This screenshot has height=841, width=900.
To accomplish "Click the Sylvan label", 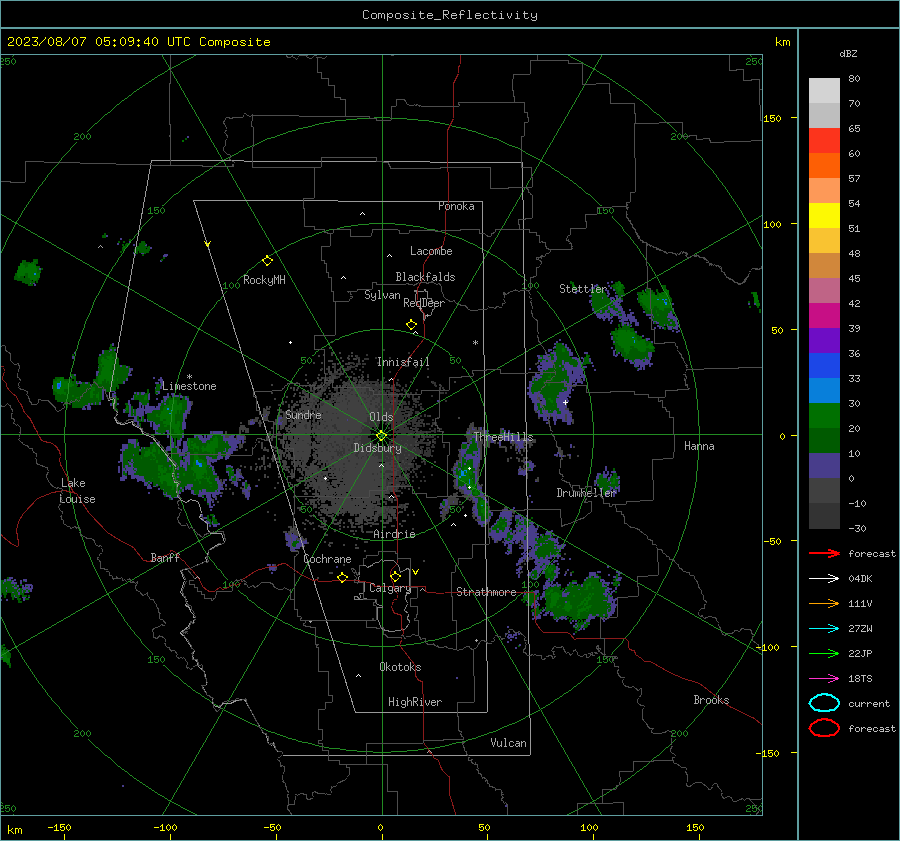I will tap(382, 295).
